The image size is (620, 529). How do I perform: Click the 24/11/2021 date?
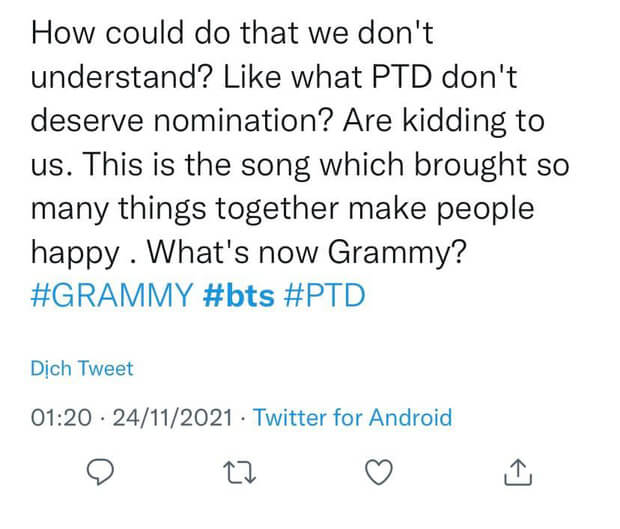point(173,418)
